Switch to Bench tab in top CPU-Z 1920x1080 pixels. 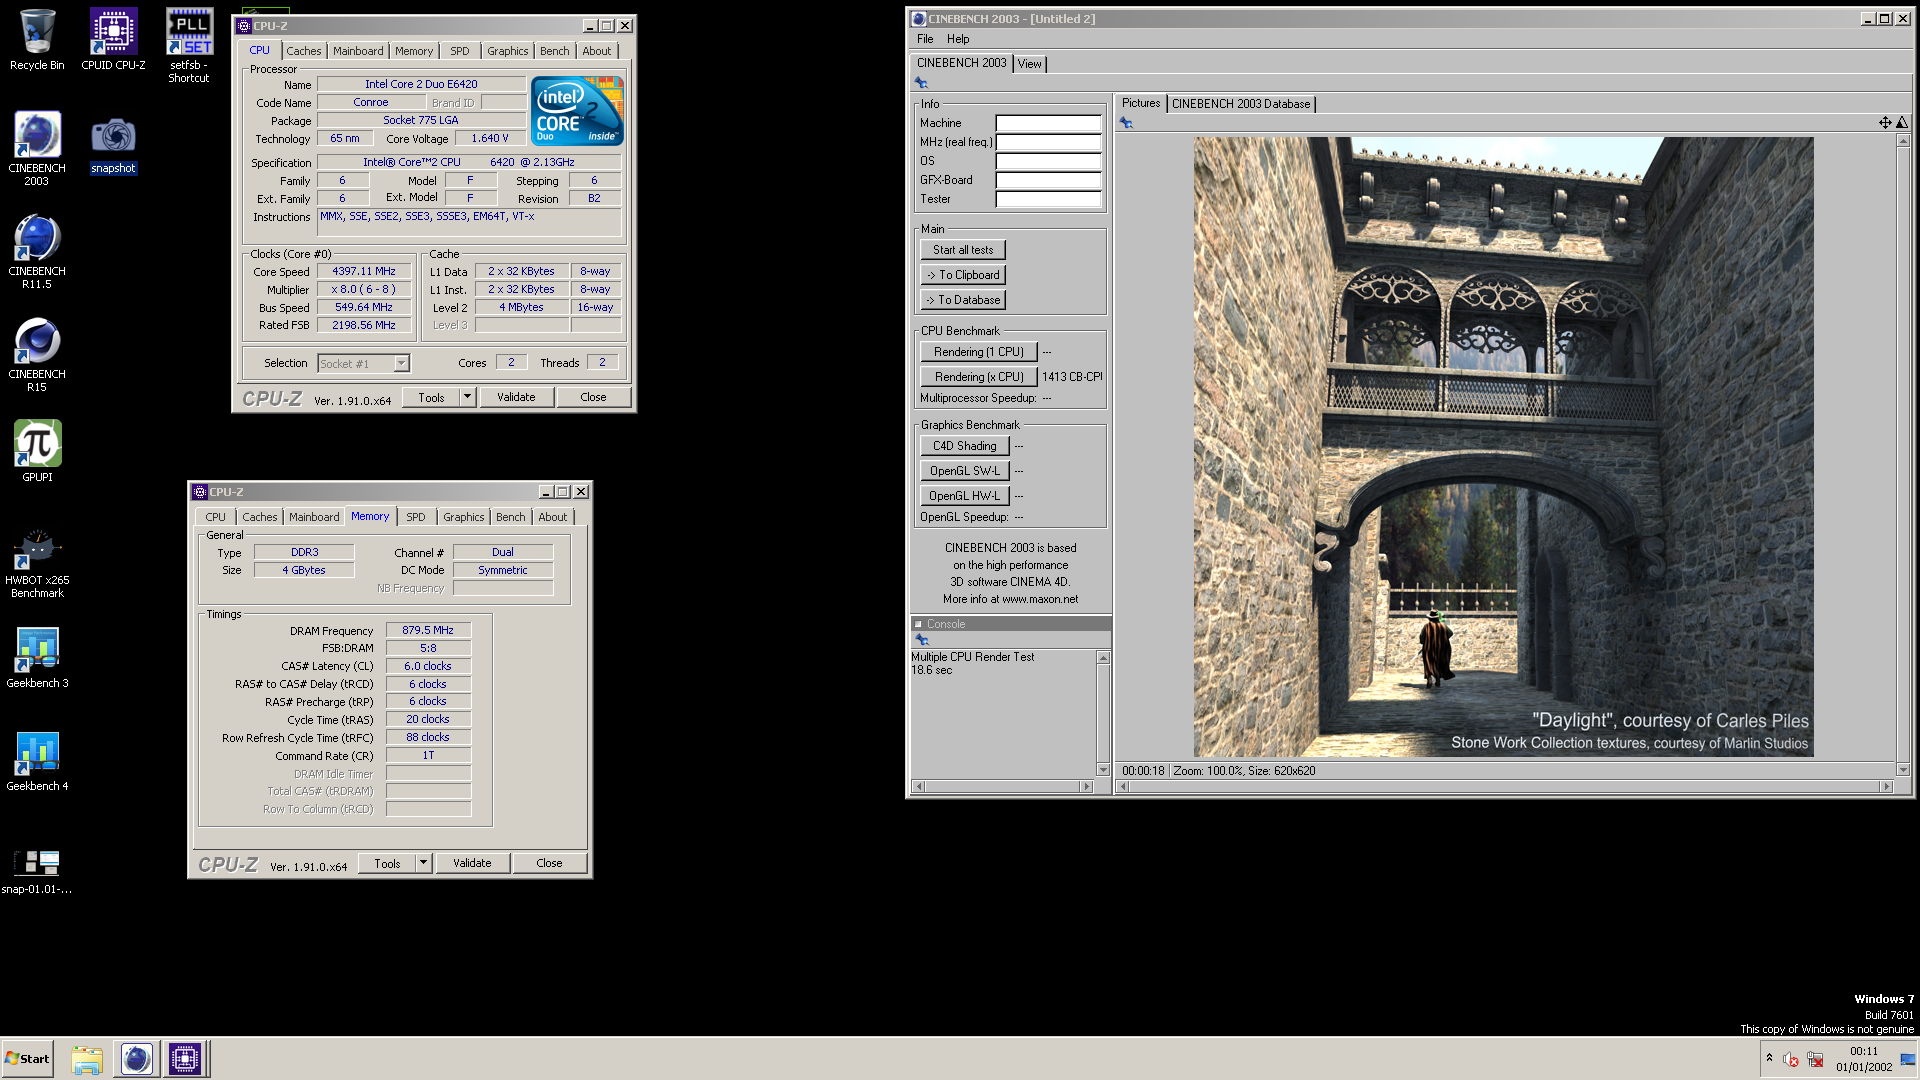554,51
